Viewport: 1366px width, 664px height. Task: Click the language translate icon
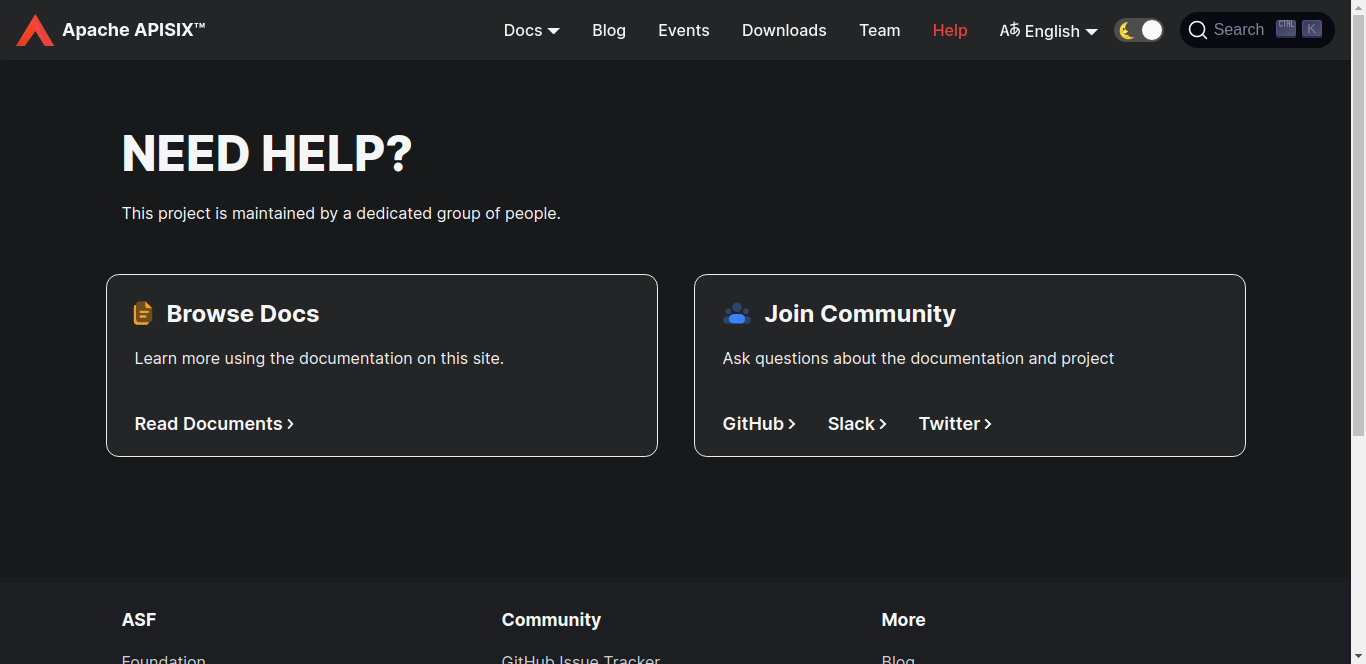pyautogui.click(x=1010, y=30)
